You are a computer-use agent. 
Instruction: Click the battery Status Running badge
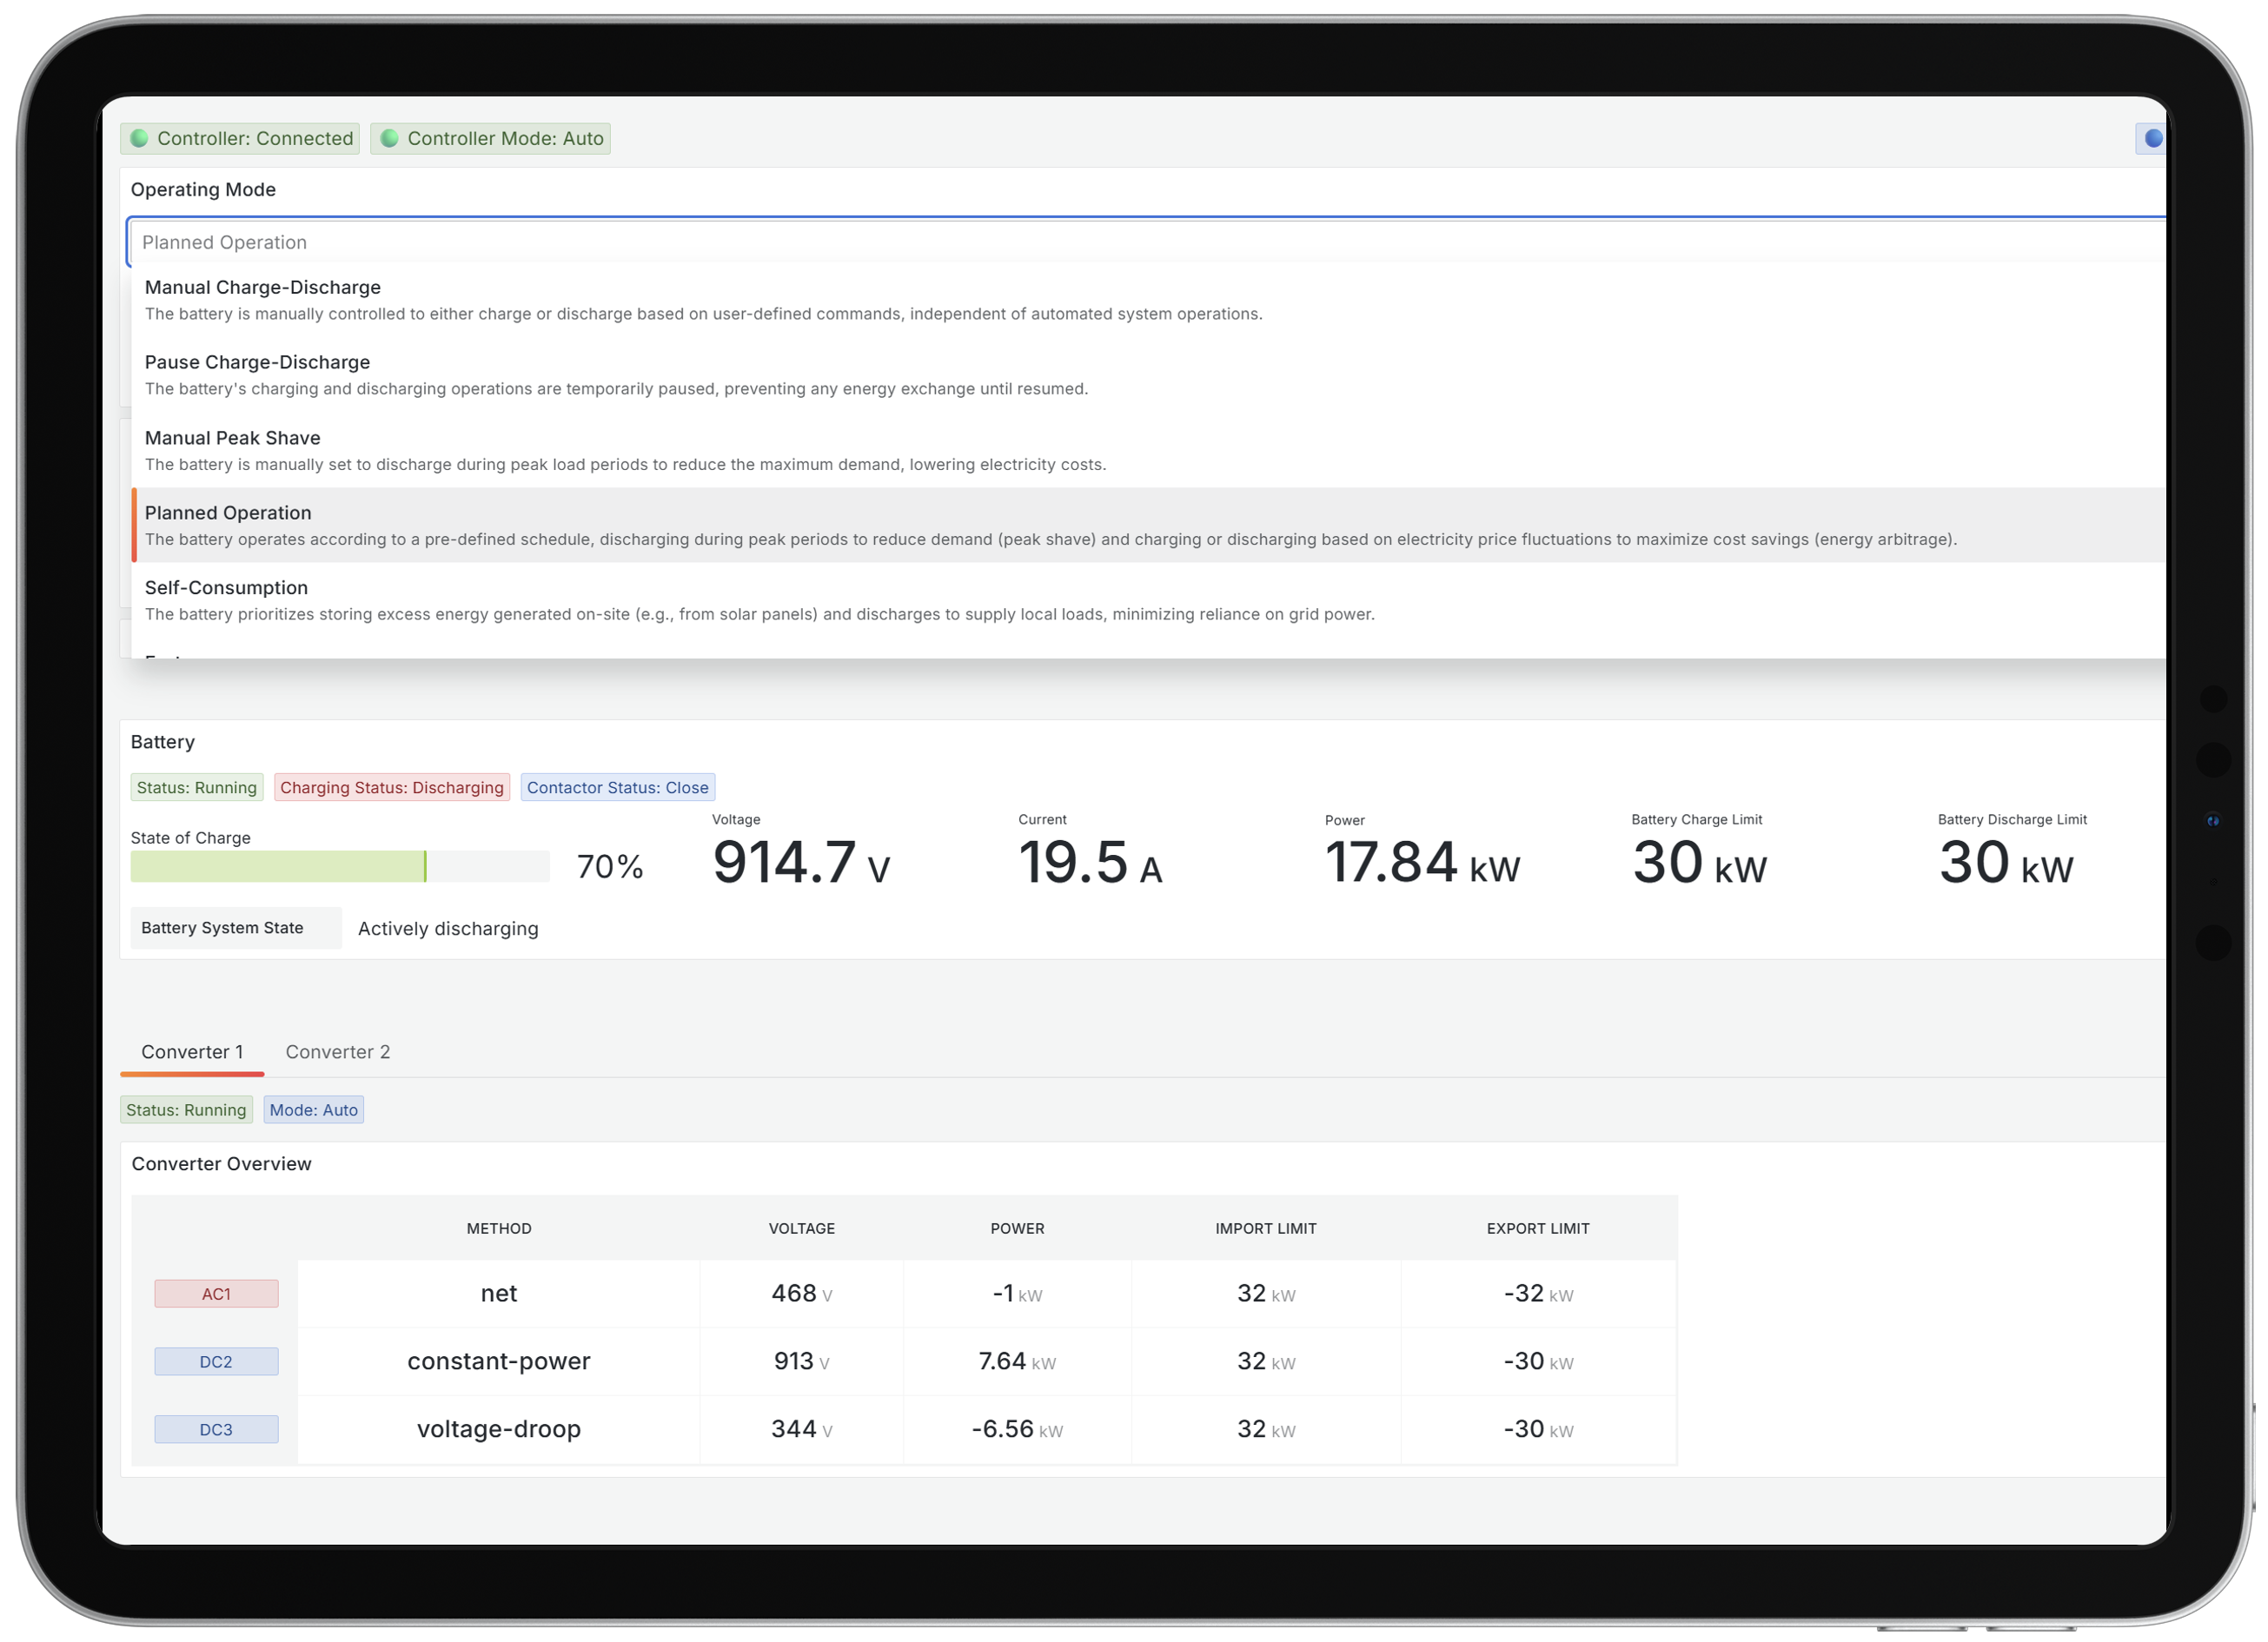(197, 787)
